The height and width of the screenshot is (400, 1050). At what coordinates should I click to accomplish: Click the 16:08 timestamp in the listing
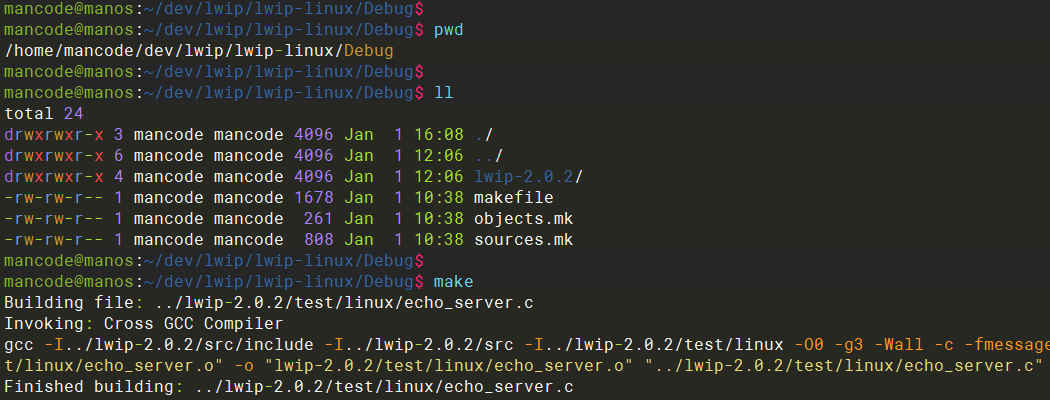(x=443, y=135)
